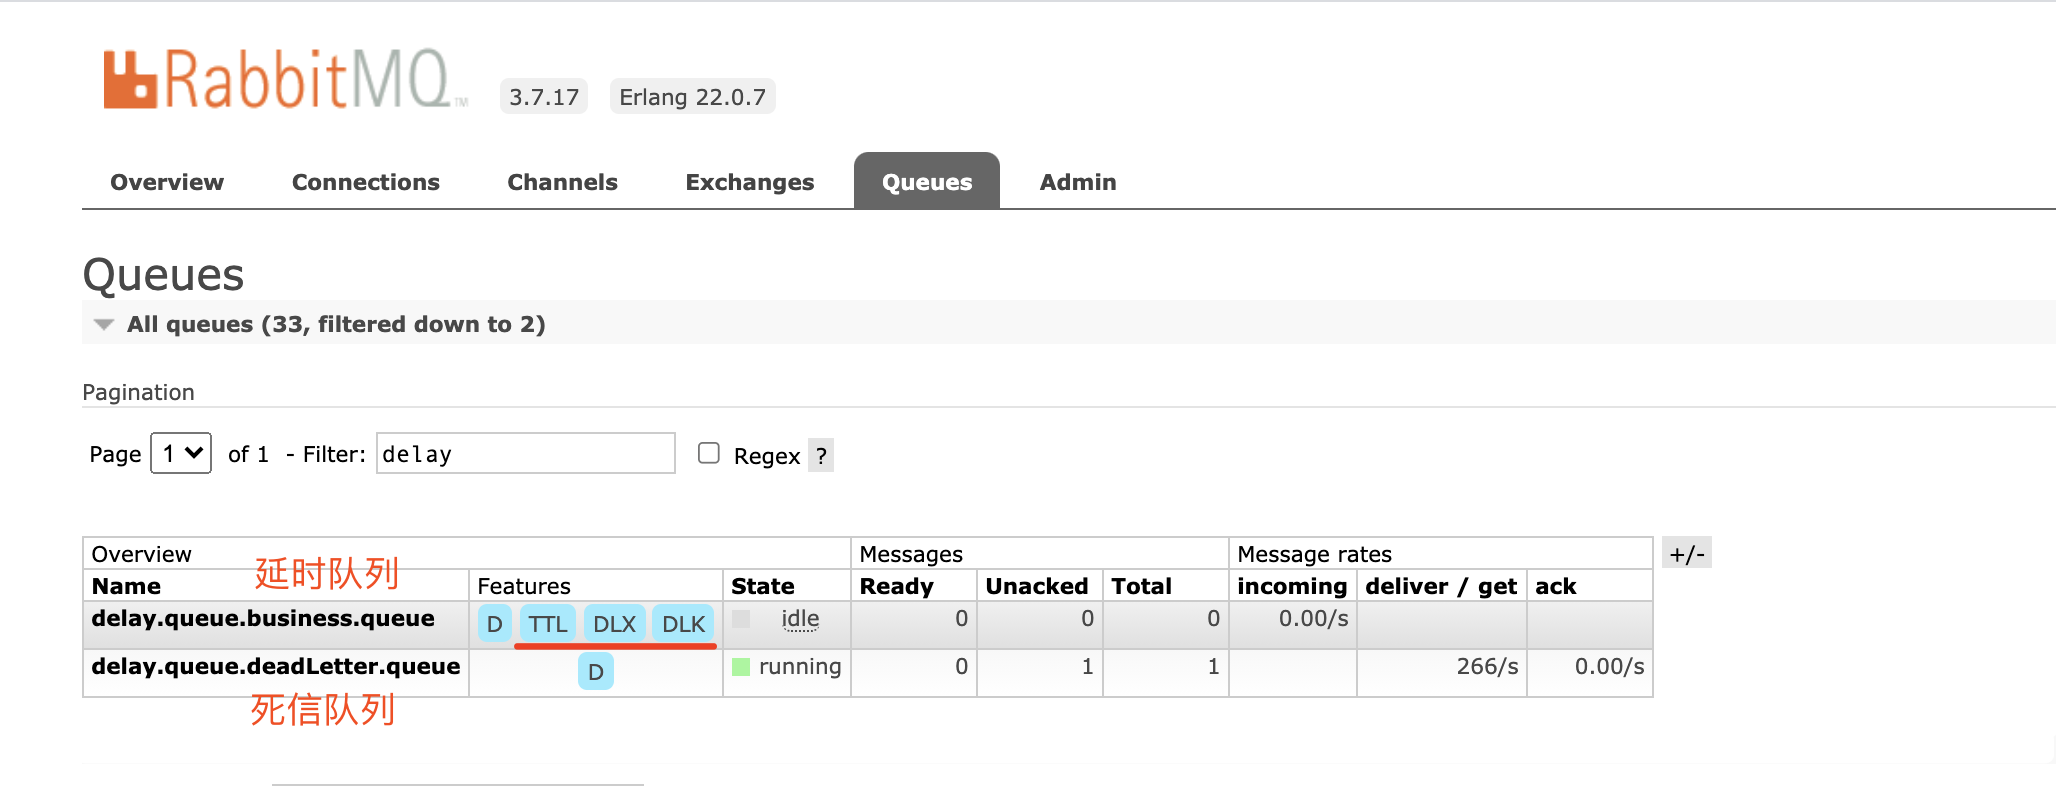
Task: Click the DLX feature badge
Action: (614, 624)
